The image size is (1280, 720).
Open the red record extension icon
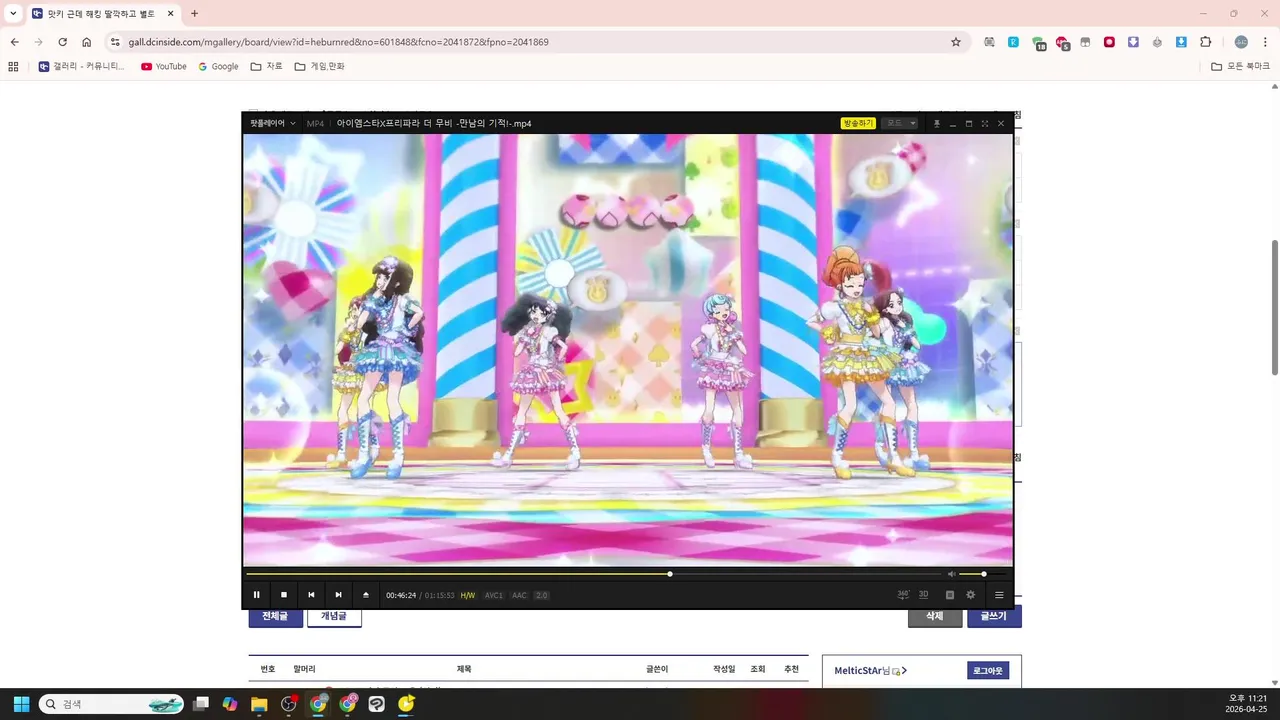(x=1109, y=42)
